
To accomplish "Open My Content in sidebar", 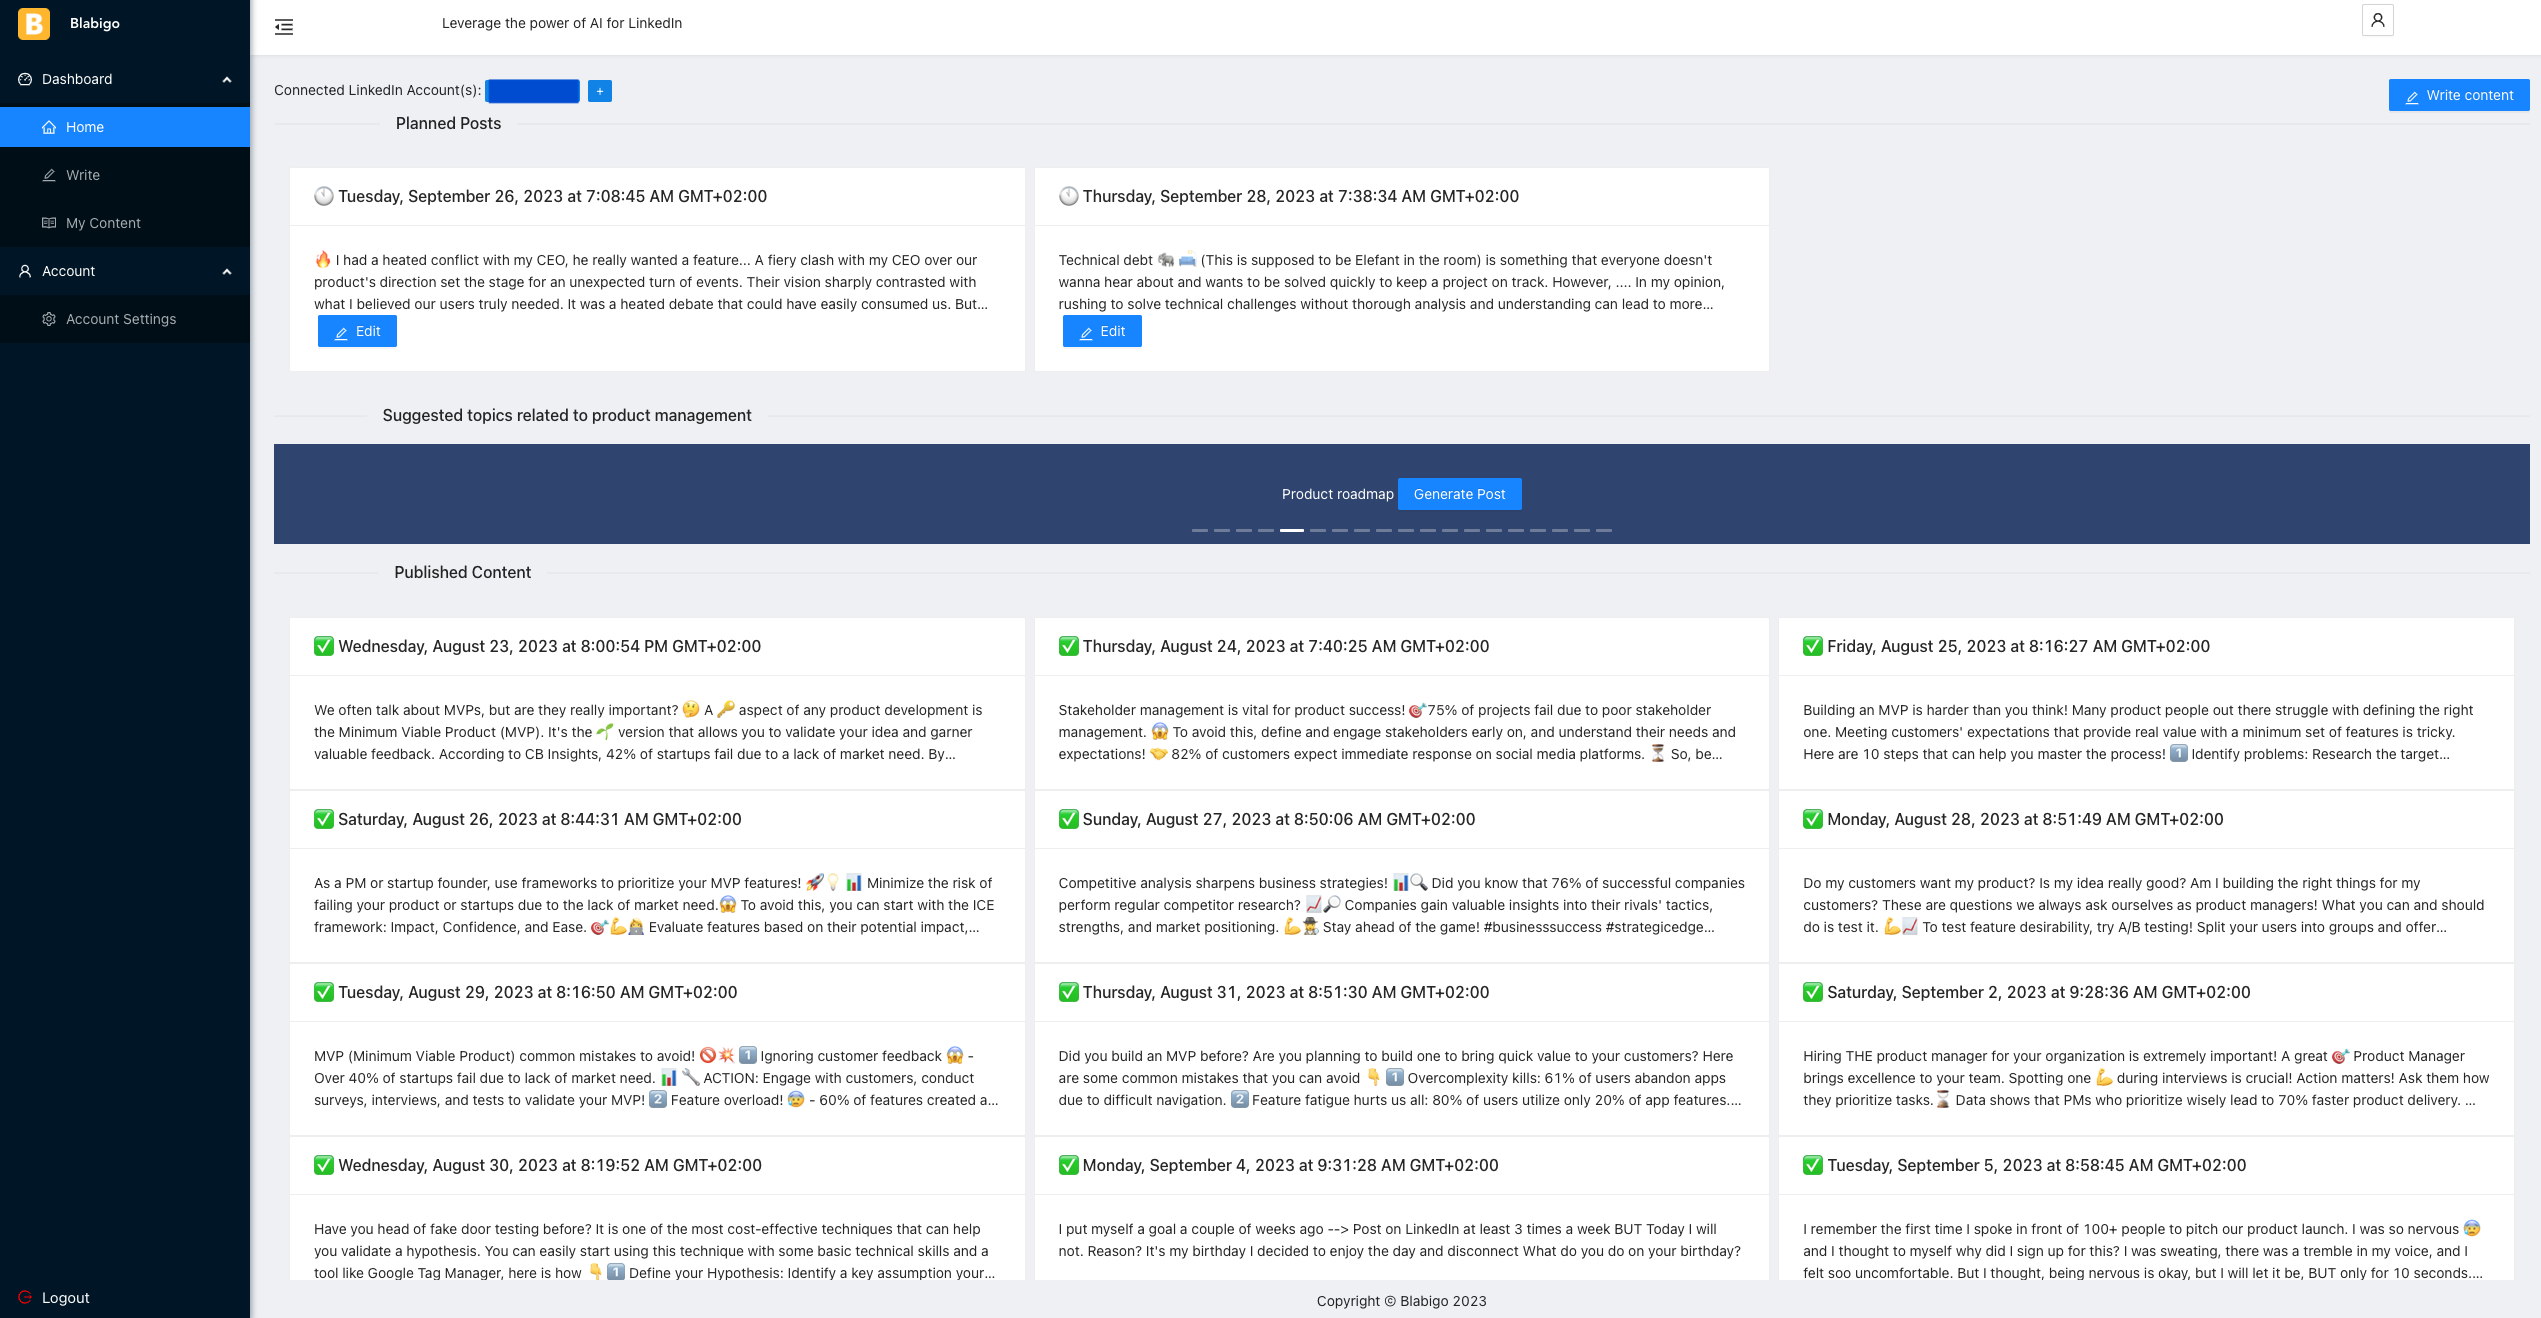I will tap(125, 223).
